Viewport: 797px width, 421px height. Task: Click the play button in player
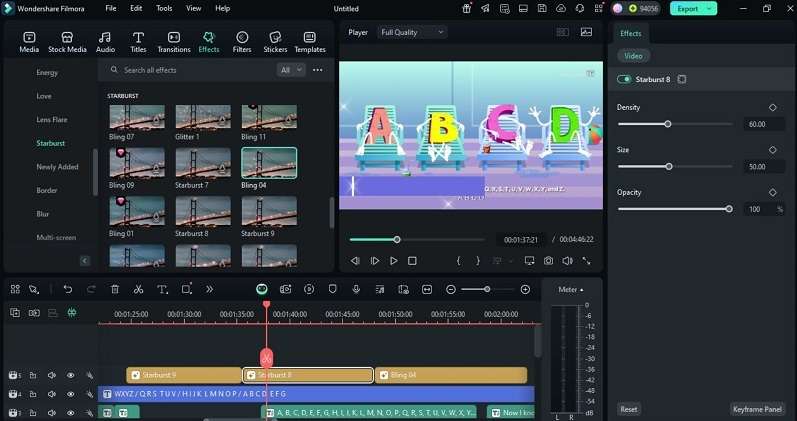[x=393, y=261]
